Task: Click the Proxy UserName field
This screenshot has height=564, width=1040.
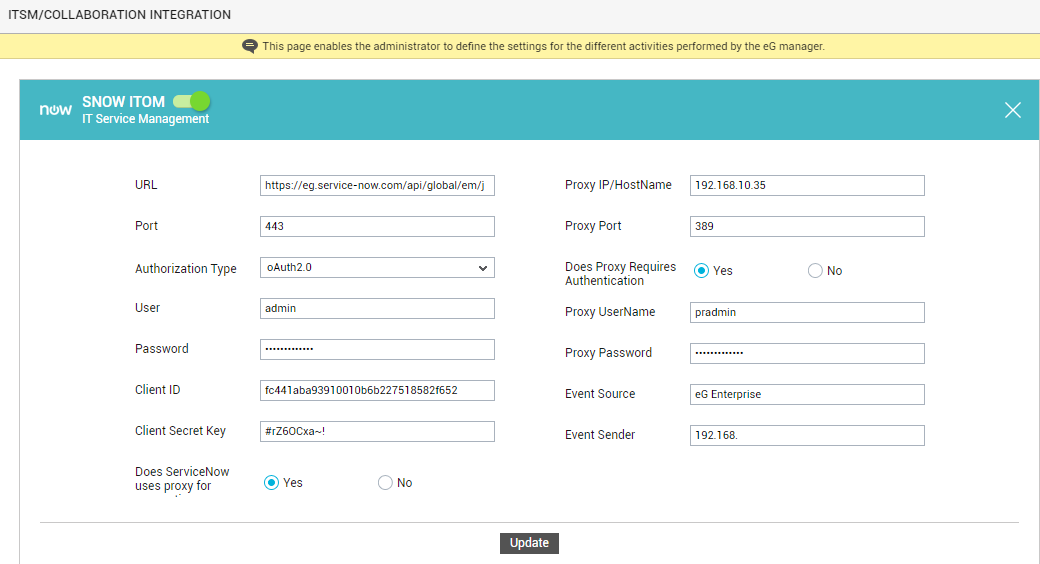Action: click(807, 313)
